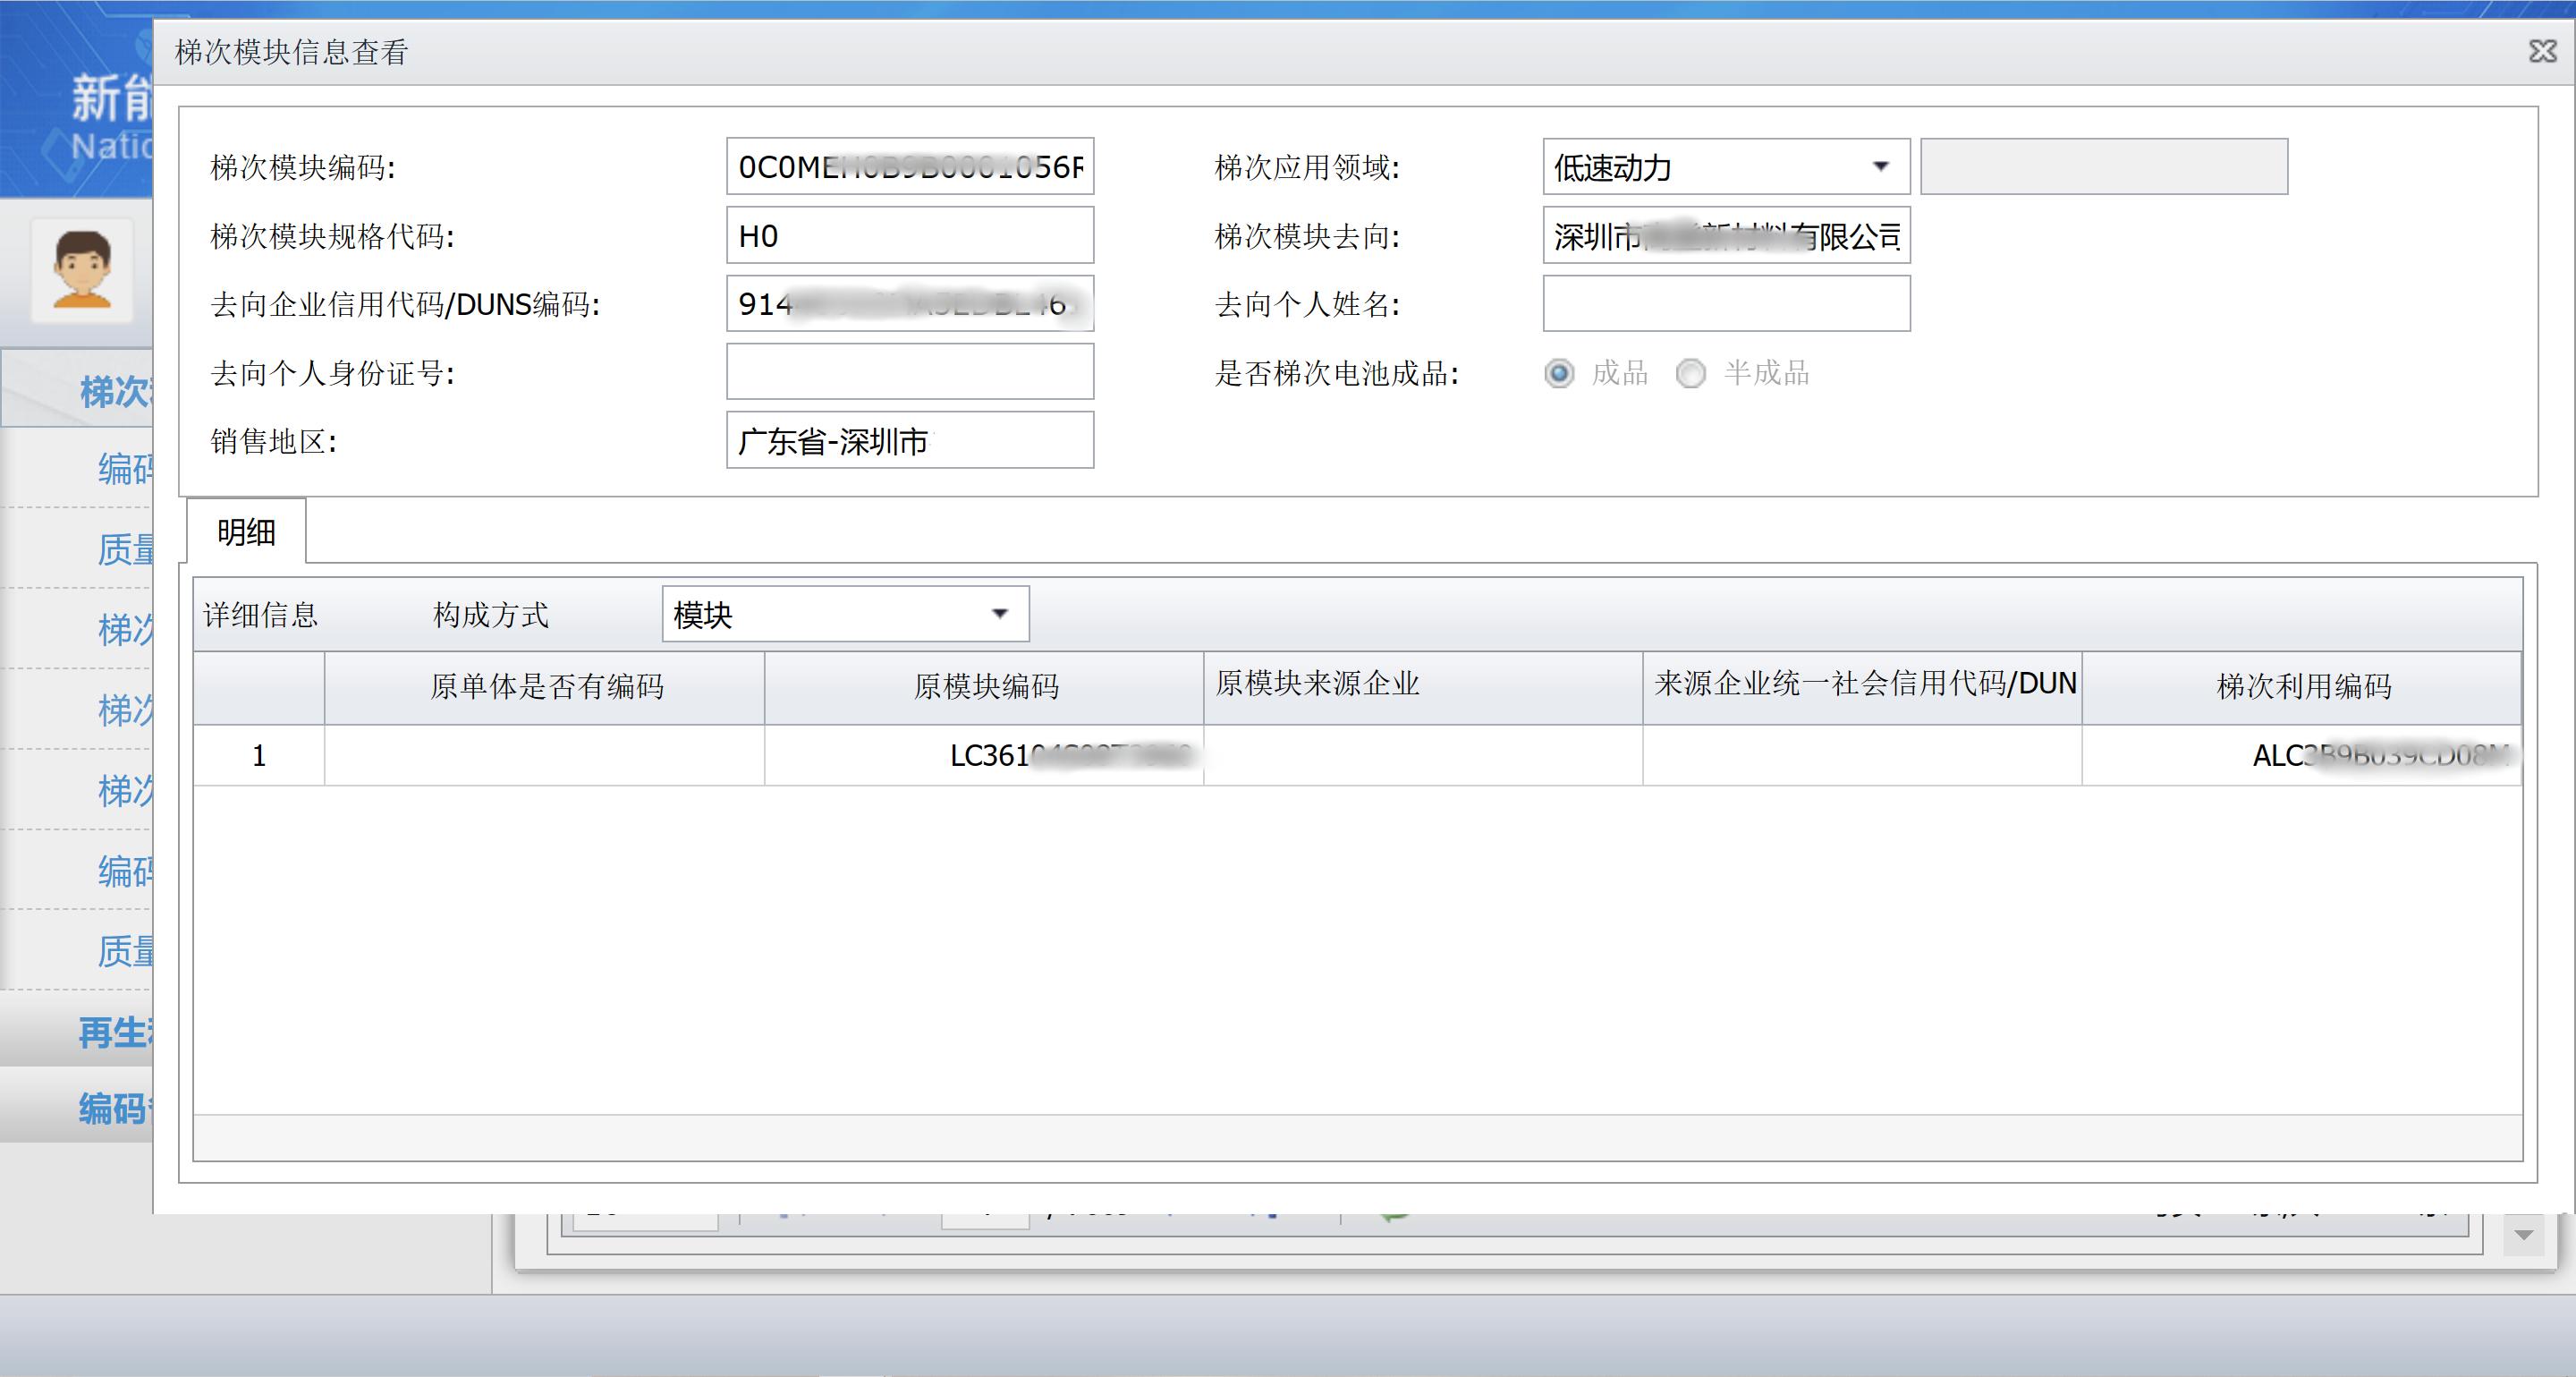Click the 原单体是否有编码 column header
This screenshot has width=2576, height=1377.
point(545,687)
